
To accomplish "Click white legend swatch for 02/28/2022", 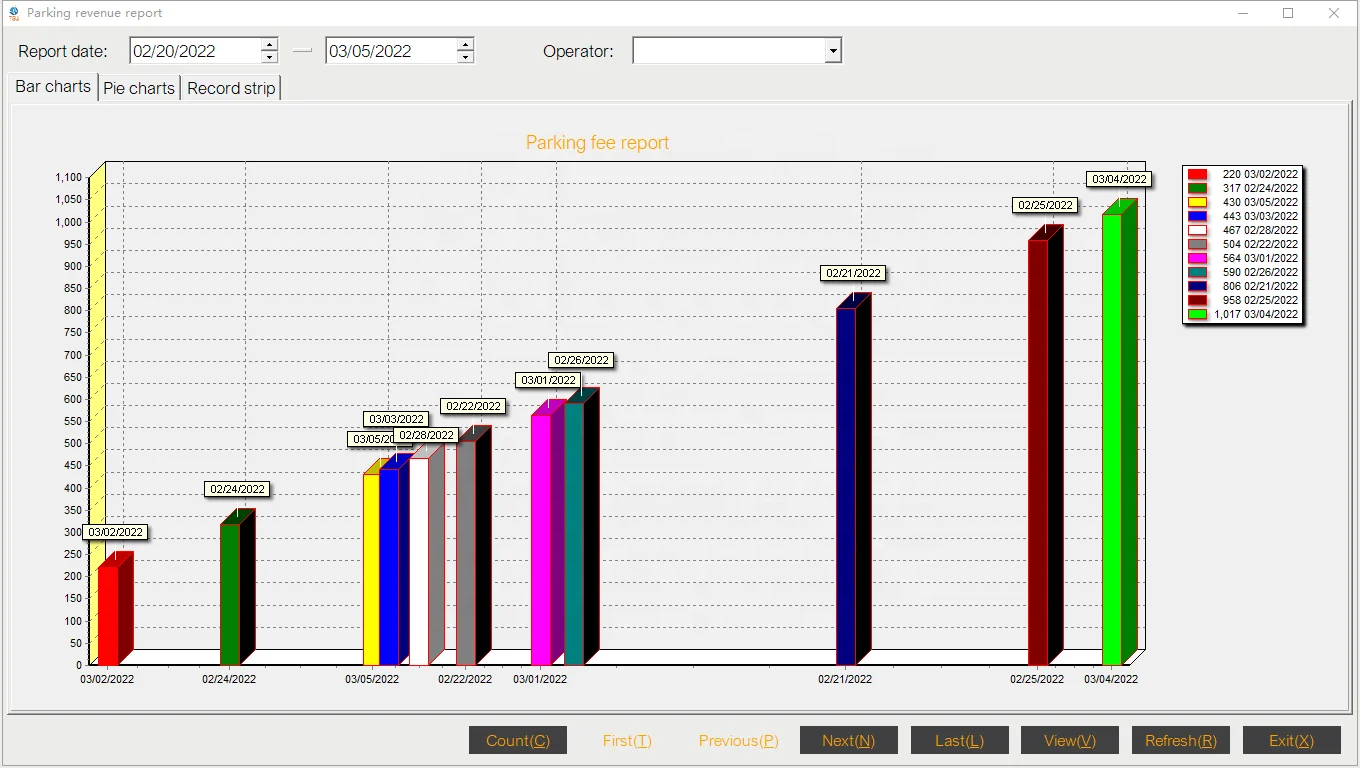I will tap(1197, 230).
